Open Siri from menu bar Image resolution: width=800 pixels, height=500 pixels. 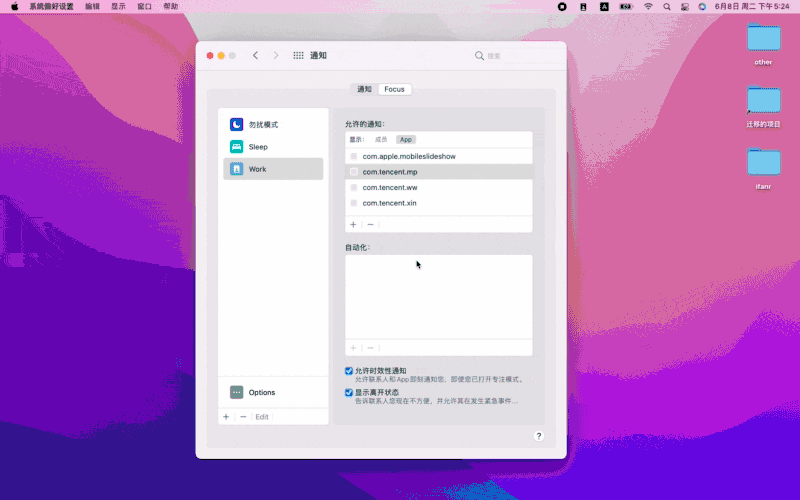703,7
